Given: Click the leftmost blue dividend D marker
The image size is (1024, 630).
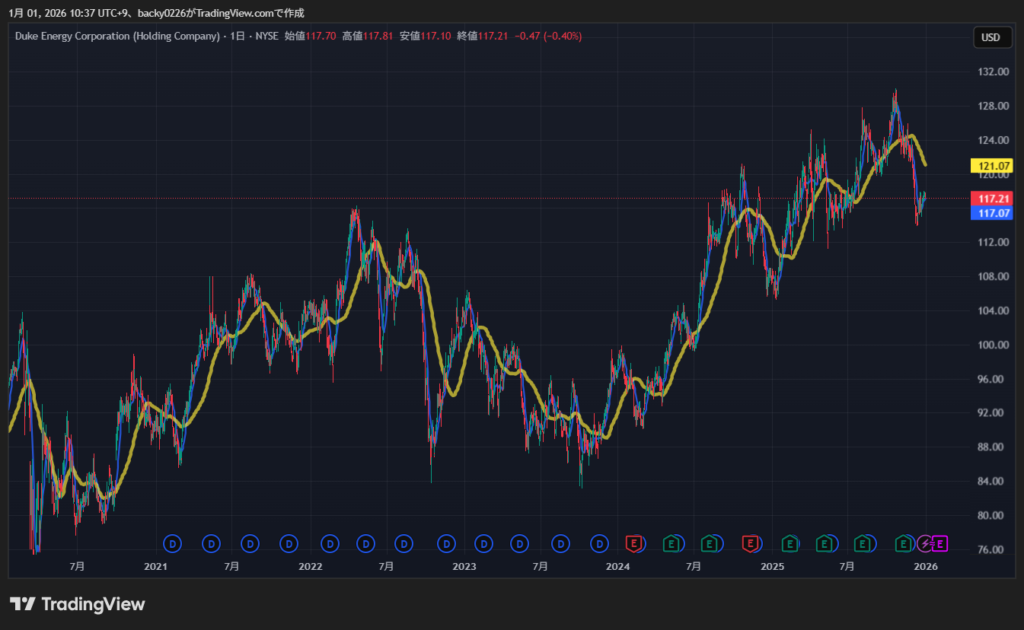Looking at the screenshot, I should click(x=172, y=543).
